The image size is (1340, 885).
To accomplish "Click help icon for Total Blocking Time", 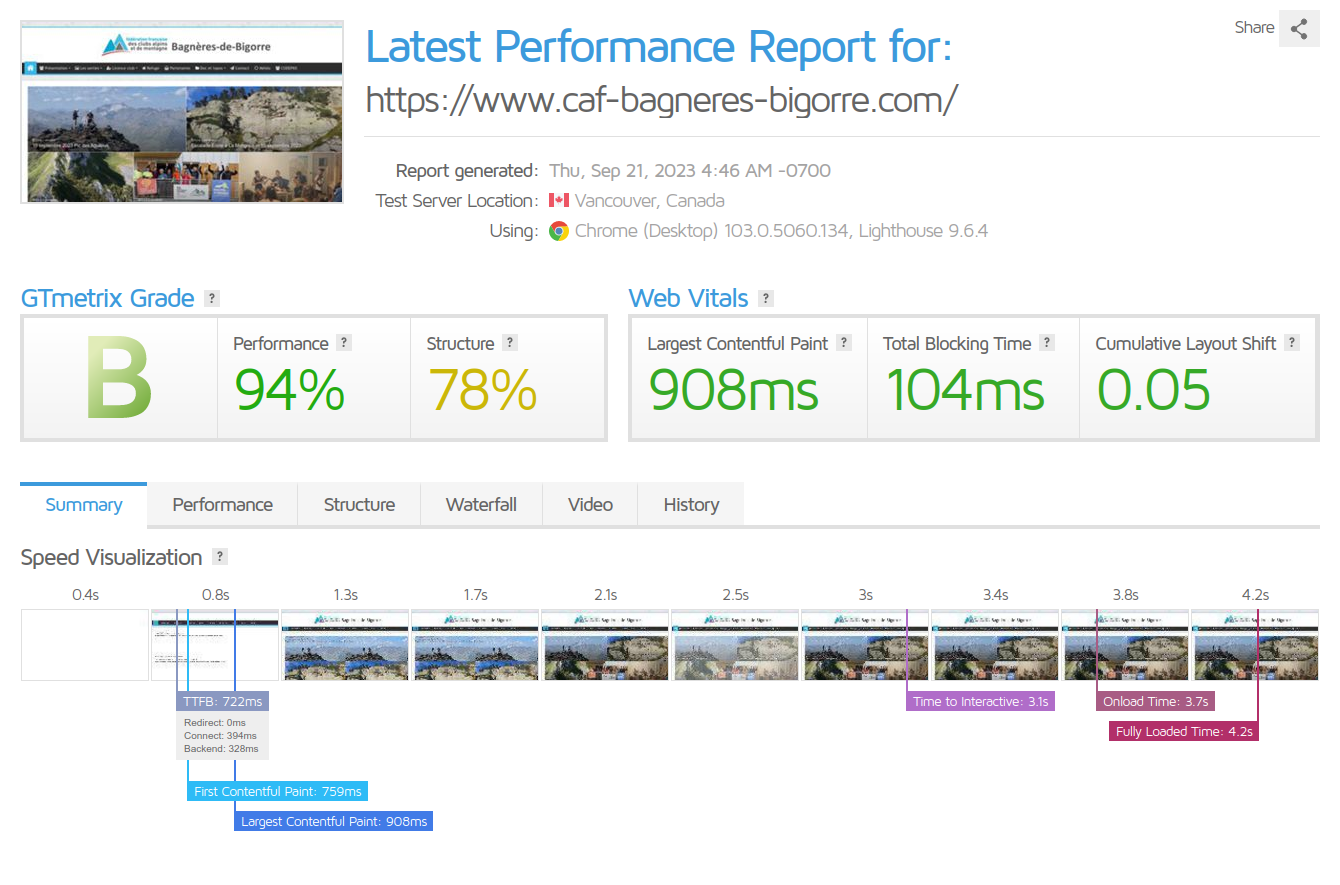I will 1047,343.
